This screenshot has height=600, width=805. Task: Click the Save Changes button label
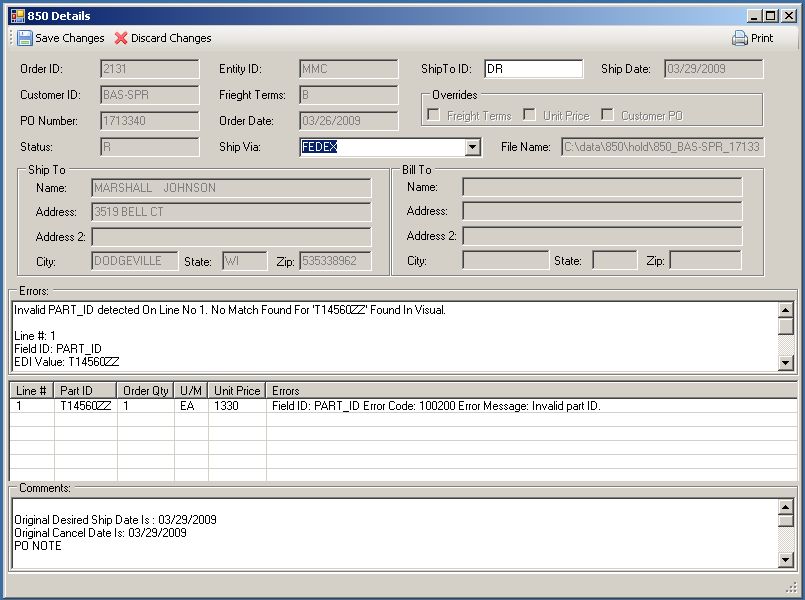70,38
